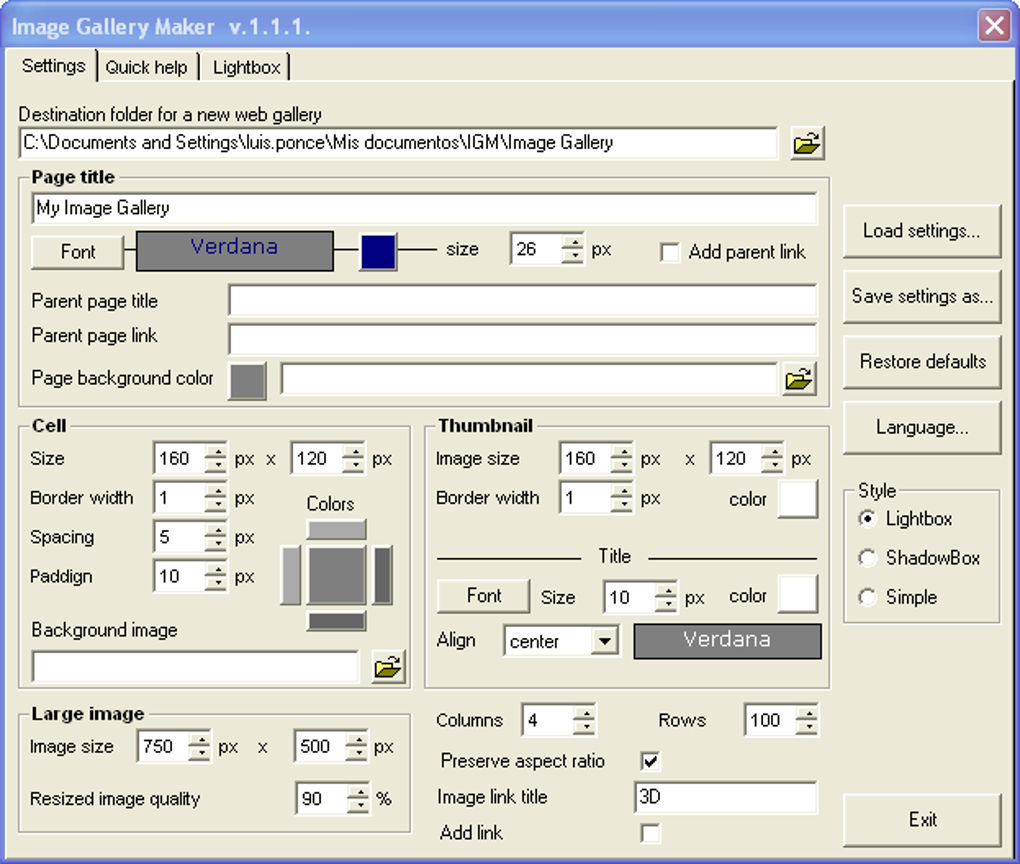The width and height of the screenshot is (1020, 864).
Task: Open the Lightbox tab
Action: tap(245, 66)
